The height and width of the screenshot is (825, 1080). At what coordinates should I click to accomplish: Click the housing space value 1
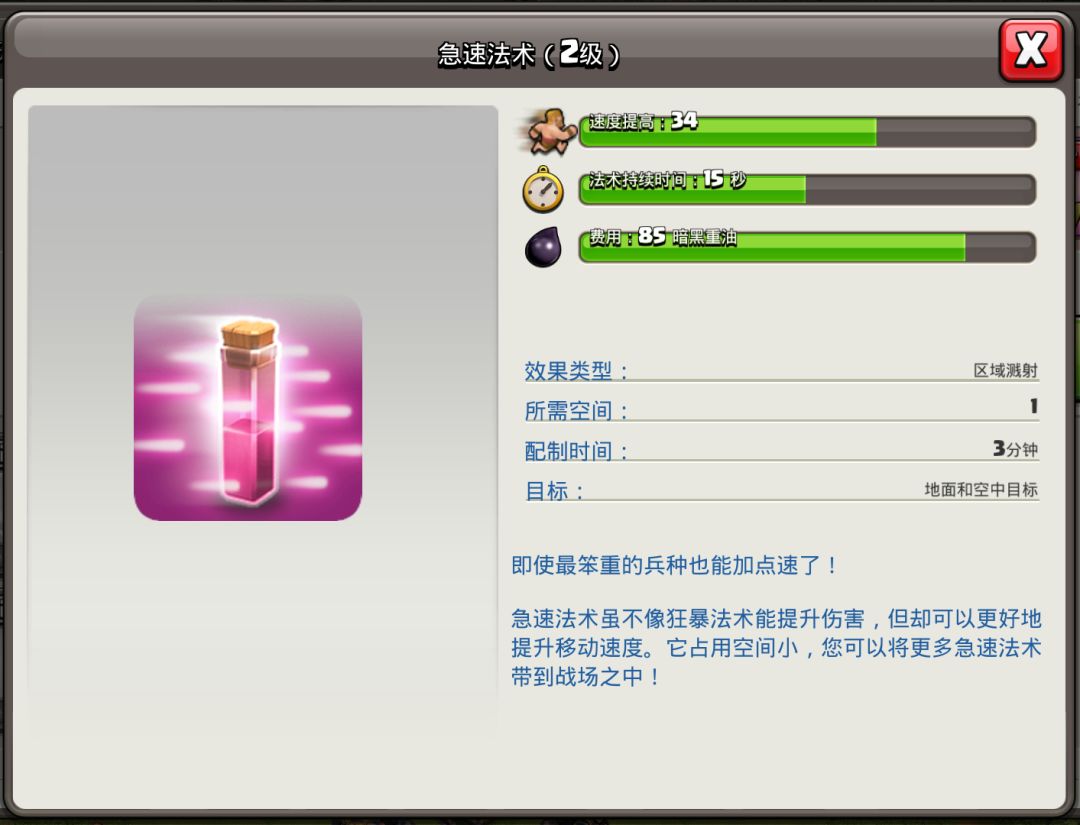(x=1033, y=406)
